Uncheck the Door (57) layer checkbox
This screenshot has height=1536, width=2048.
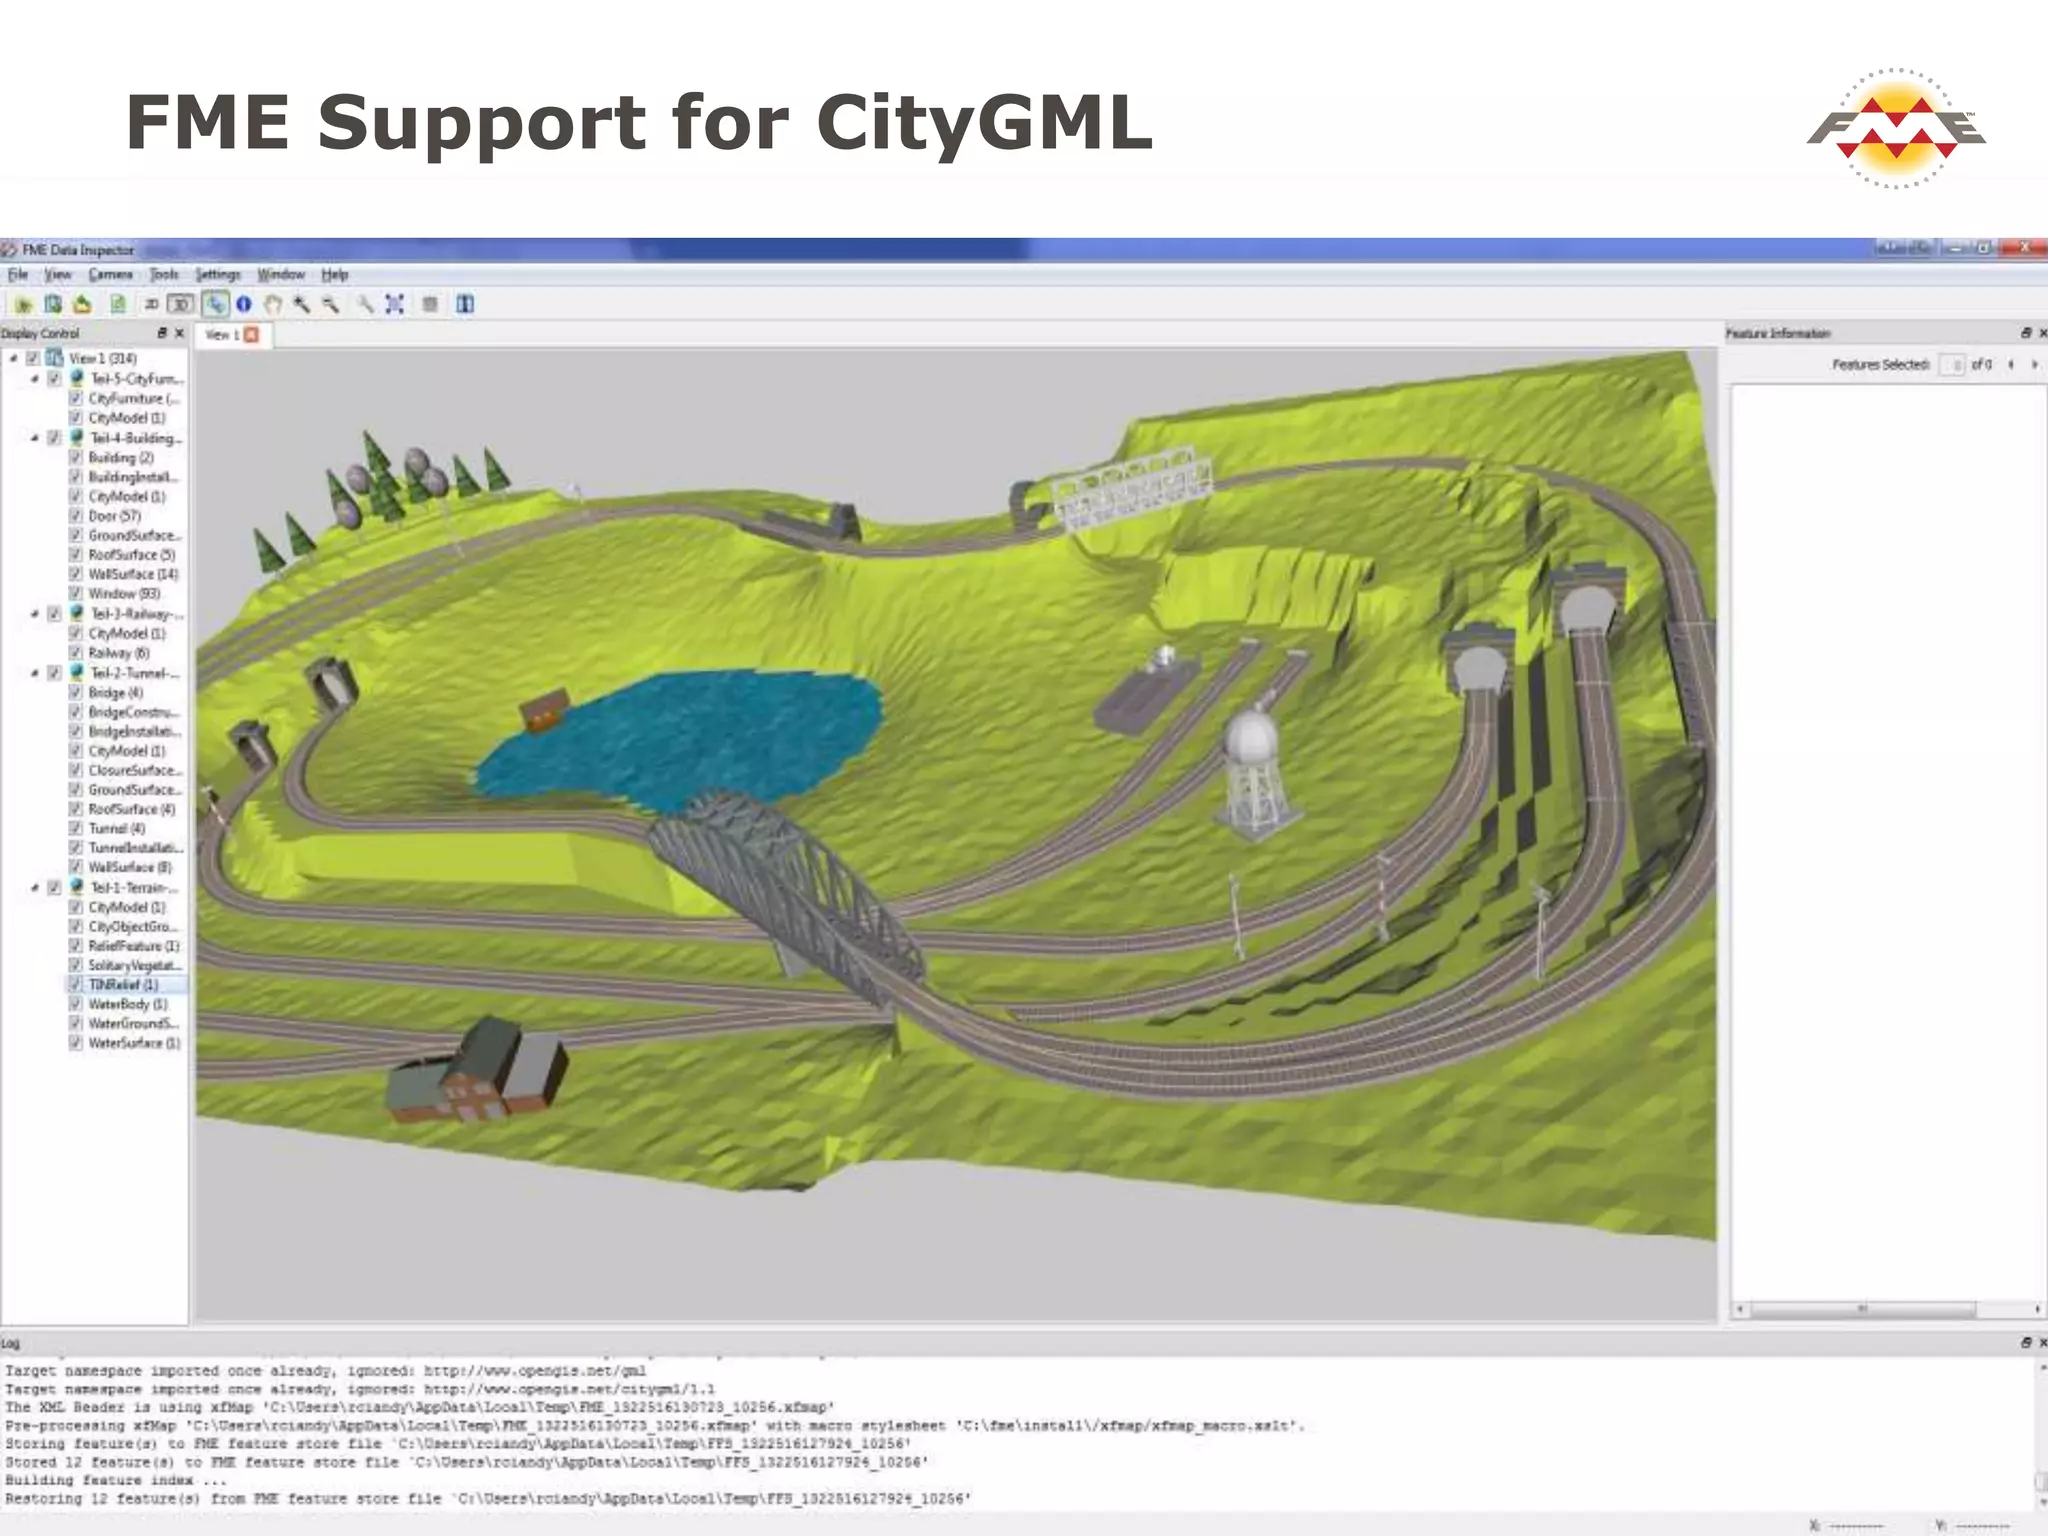coord(75,516)
